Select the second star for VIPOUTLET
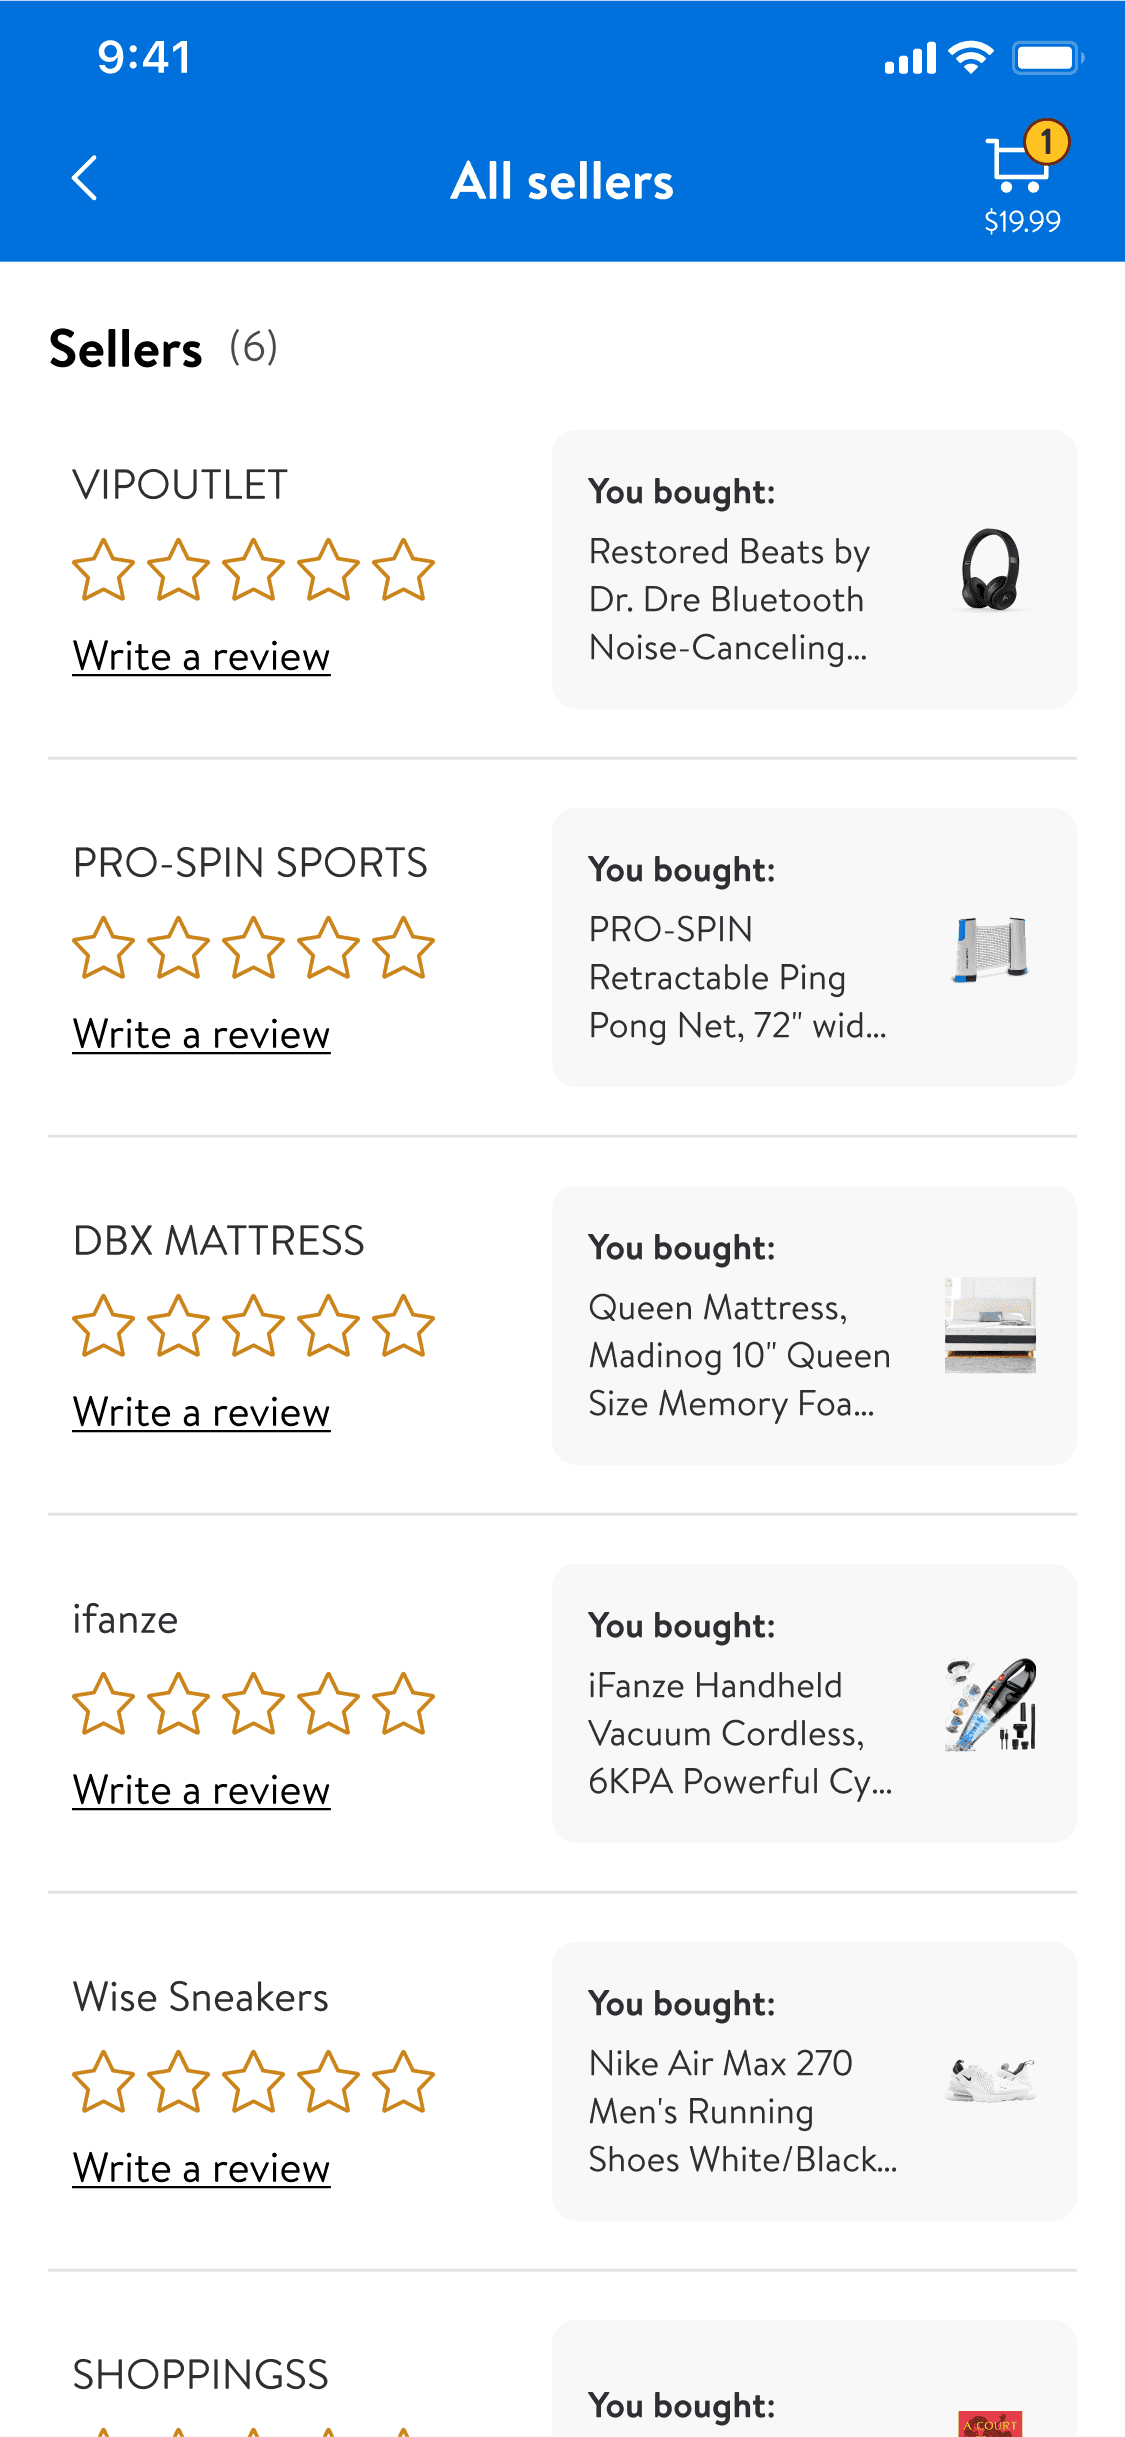Image resolution: width=1125 pixels, height=2437 pixels. 178,570
